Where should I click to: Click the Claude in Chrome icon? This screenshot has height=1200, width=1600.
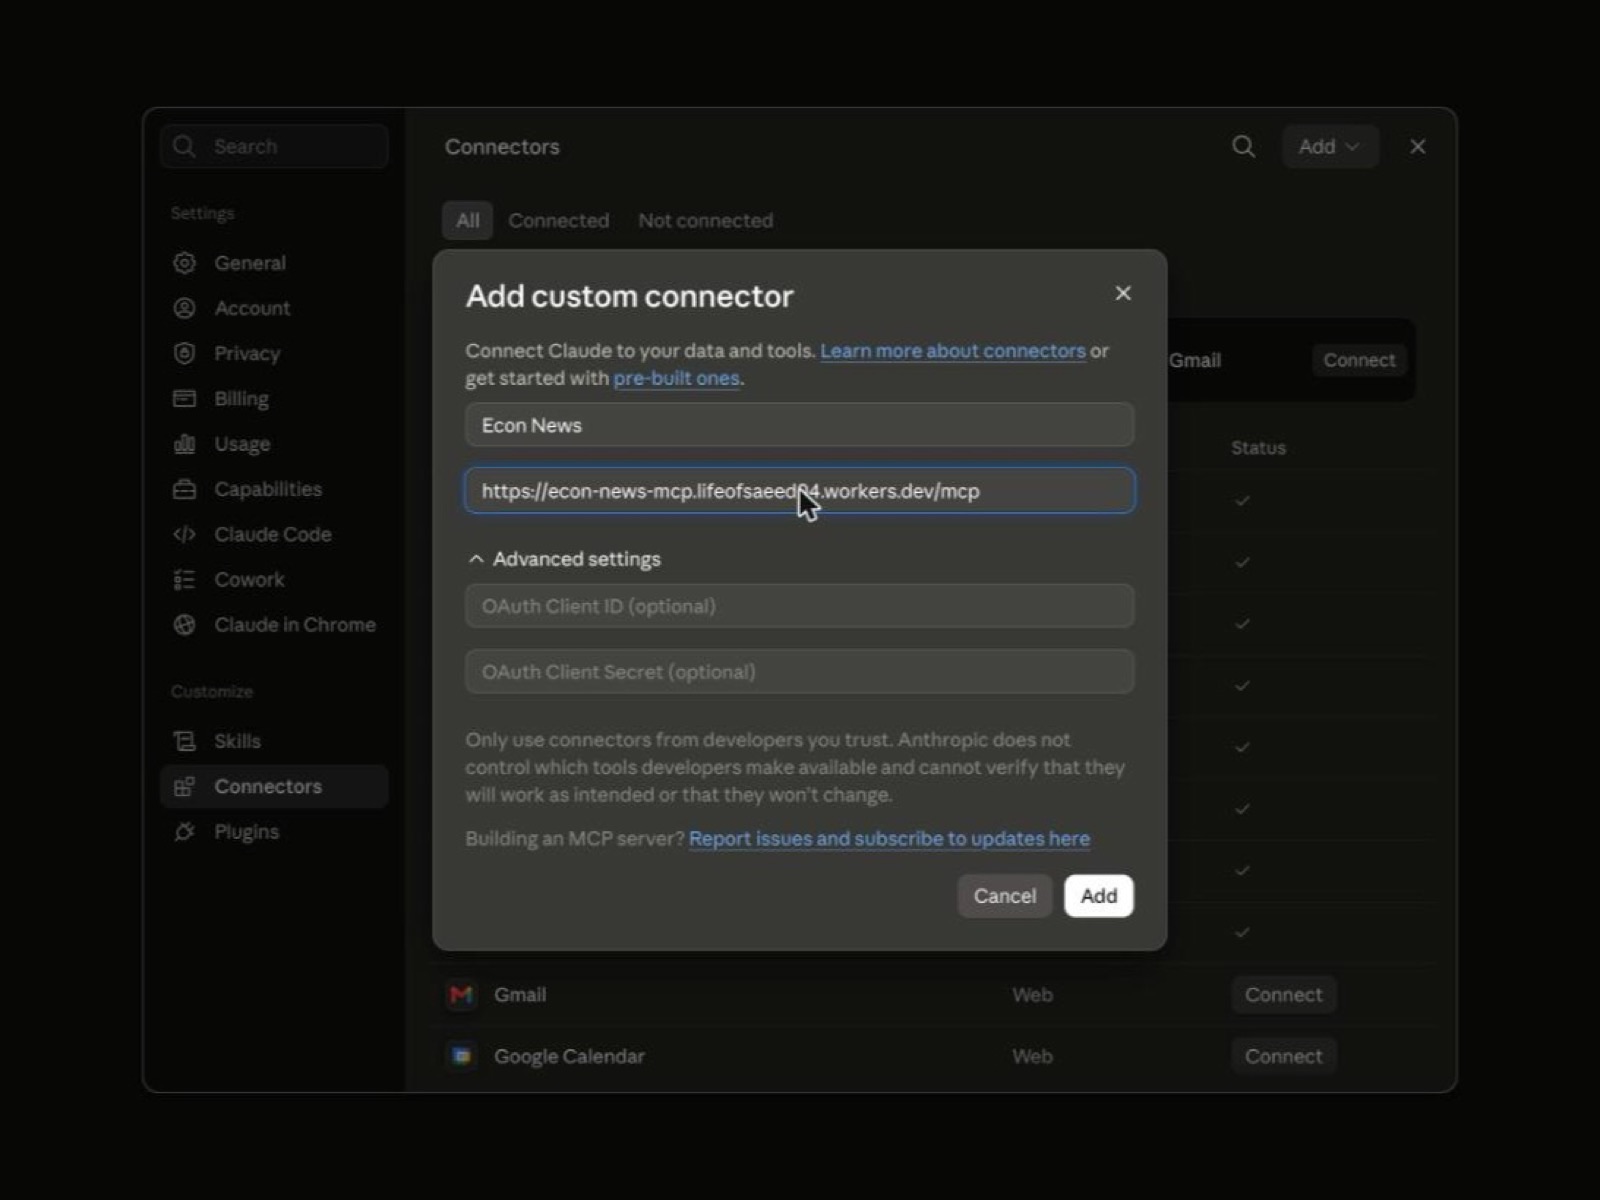[184, 625]
